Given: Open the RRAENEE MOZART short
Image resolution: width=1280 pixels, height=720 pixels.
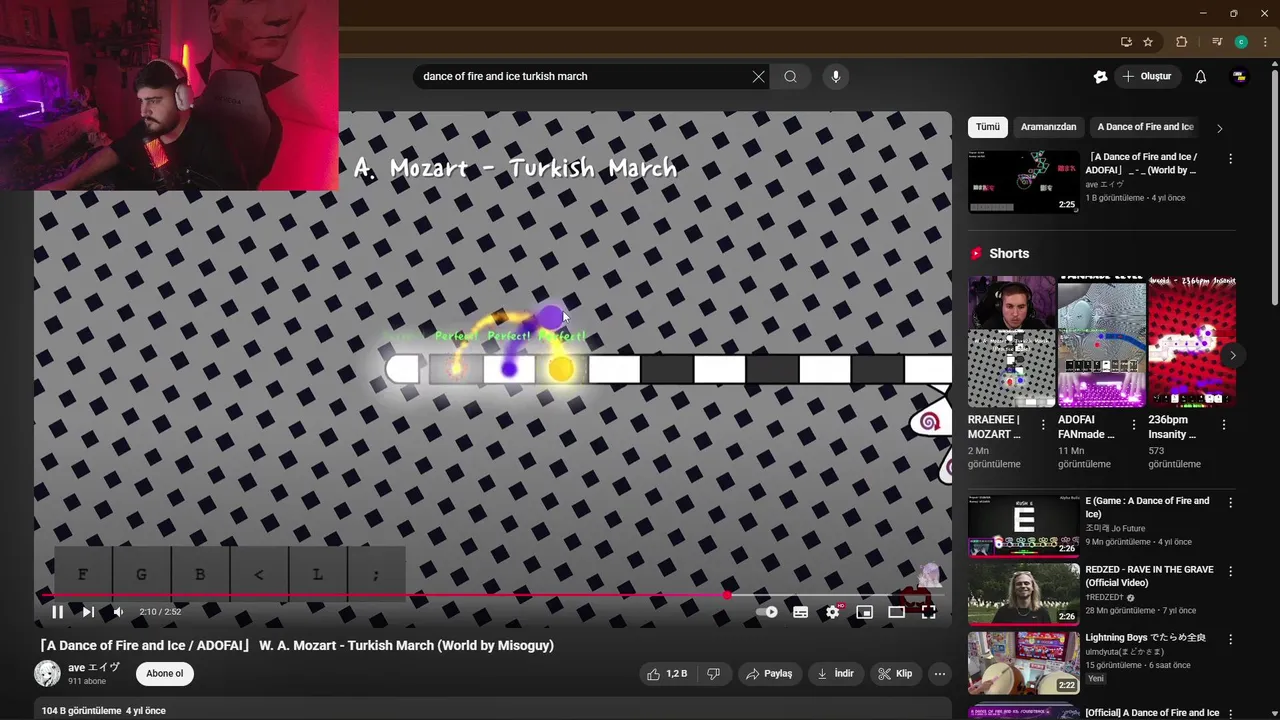Looking at the screenshot, I should click(x=1011, y=342).
